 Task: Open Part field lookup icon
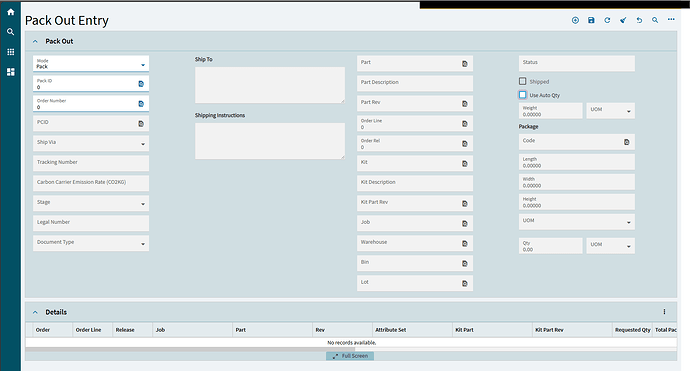pos(465,64)
